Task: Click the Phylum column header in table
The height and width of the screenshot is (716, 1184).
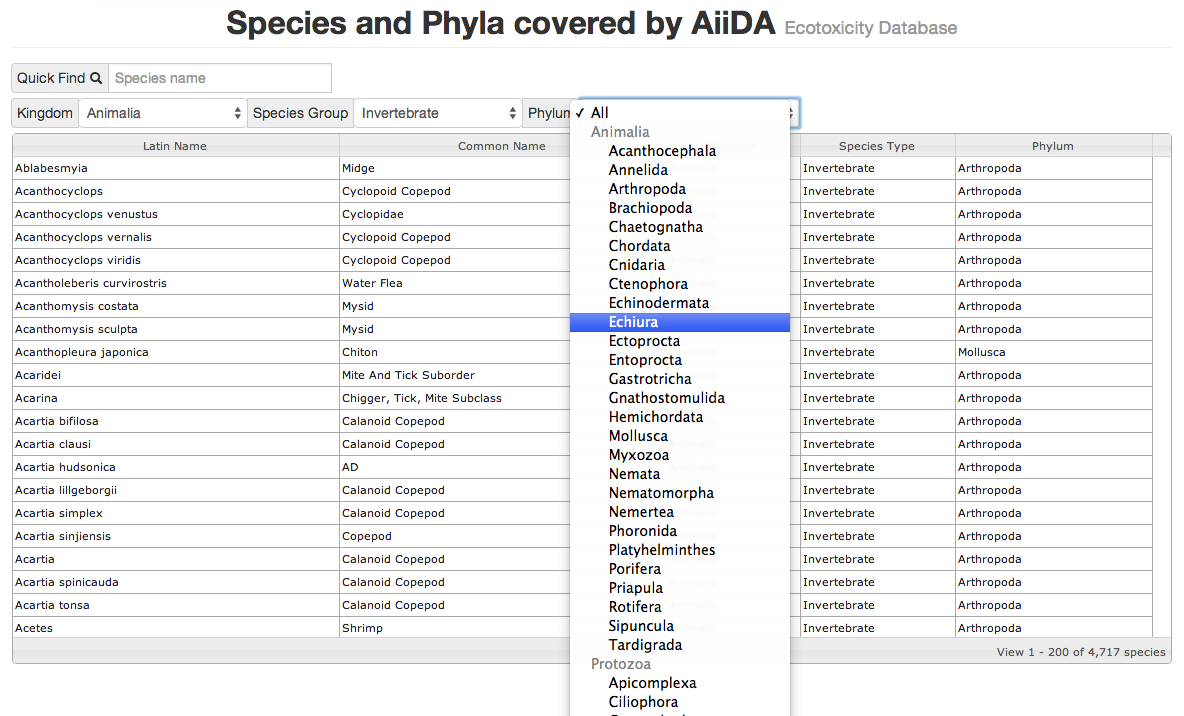Action: (1052, 146)
